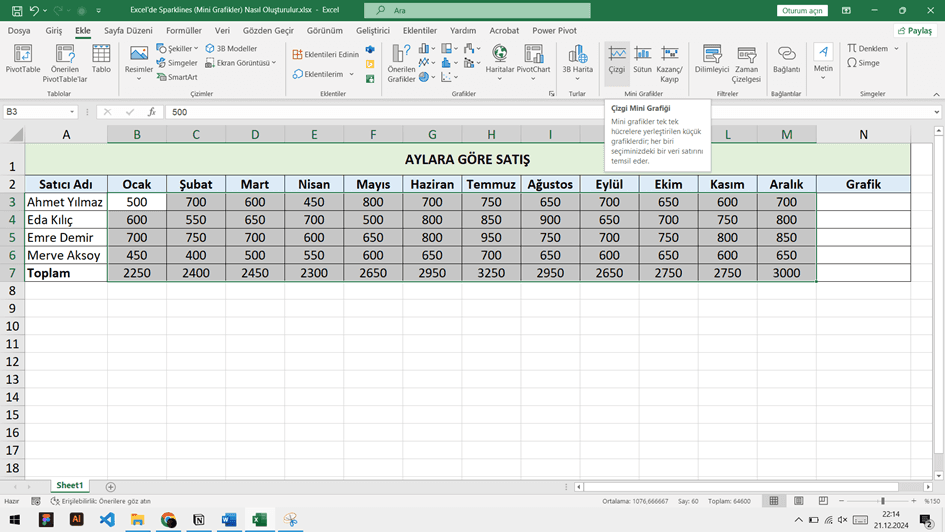Adjust the zoom slider in status bar
Screen dimensions: 945x532
(882, 501)
